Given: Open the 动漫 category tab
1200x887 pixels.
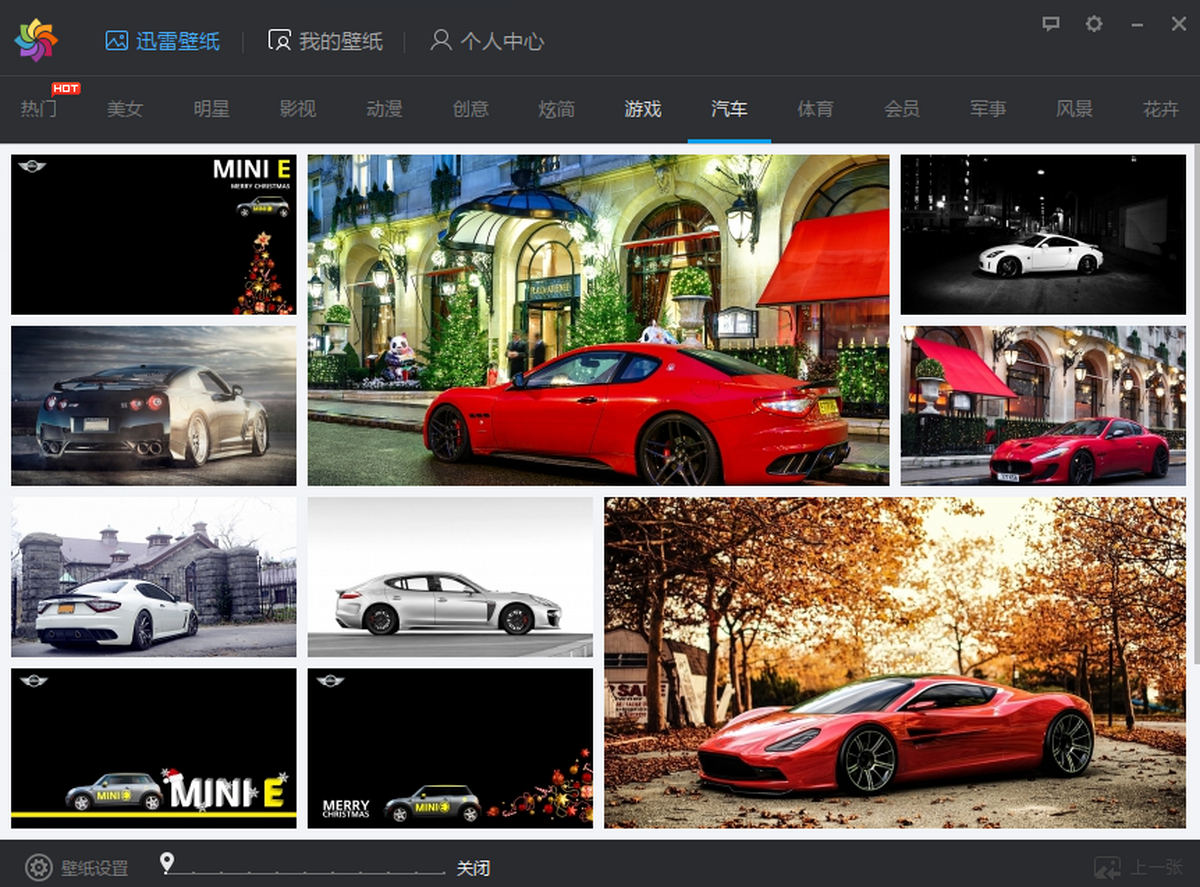Looking at the screenshot, I should point(384,109).
